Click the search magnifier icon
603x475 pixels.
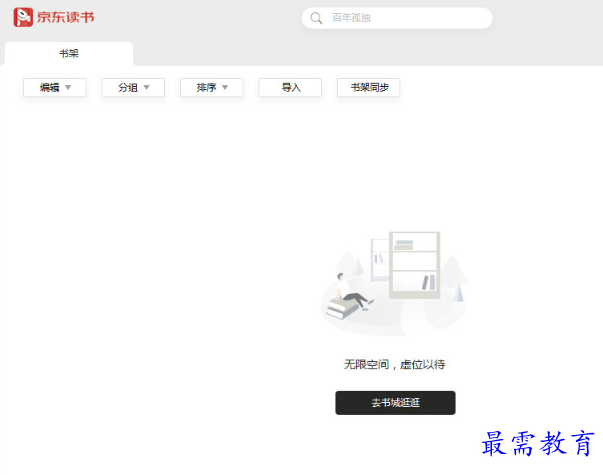pos(316,18)
